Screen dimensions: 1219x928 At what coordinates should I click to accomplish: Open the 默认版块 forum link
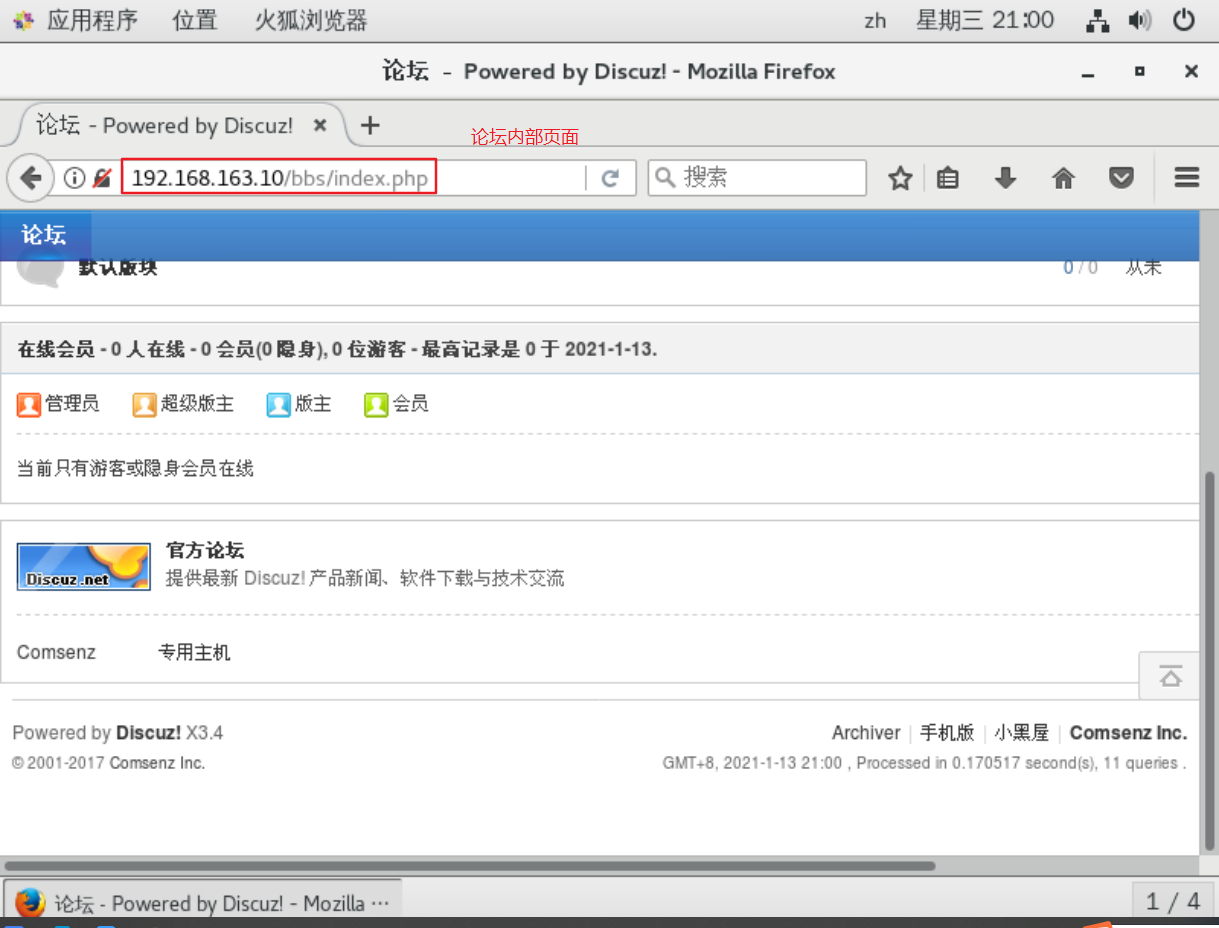point(118,268)
